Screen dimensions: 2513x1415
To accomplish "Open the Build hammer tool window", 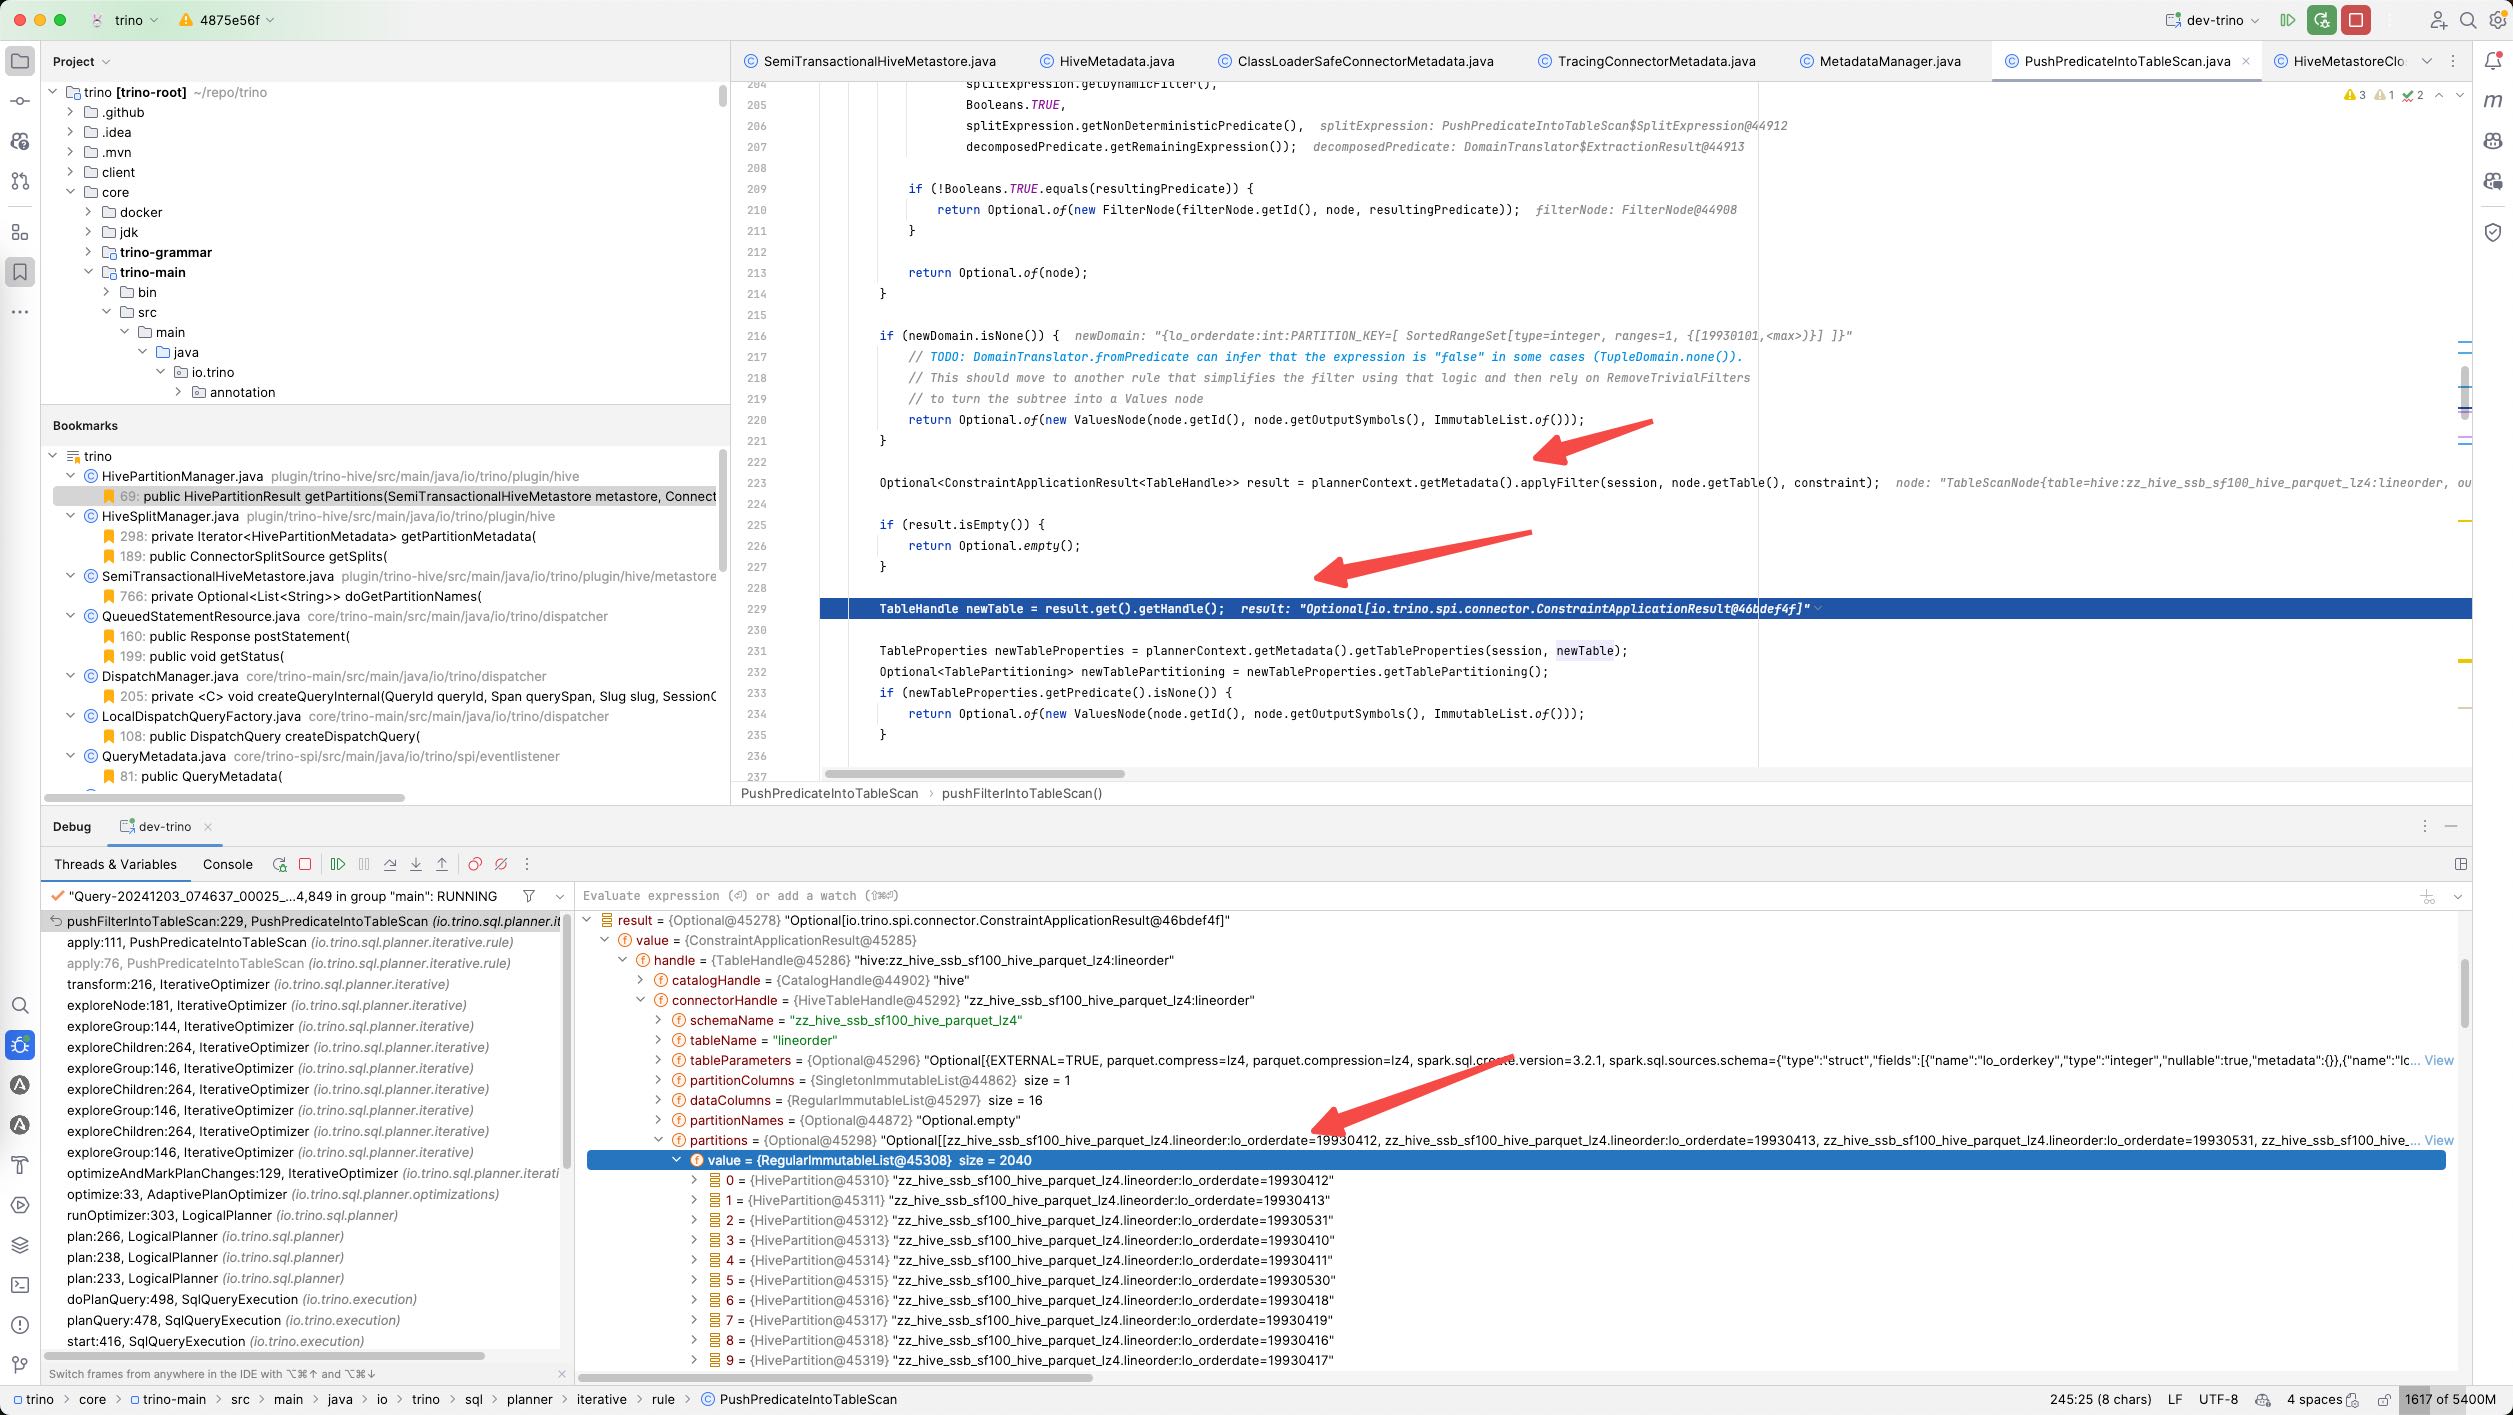I will pos(20,1165).
